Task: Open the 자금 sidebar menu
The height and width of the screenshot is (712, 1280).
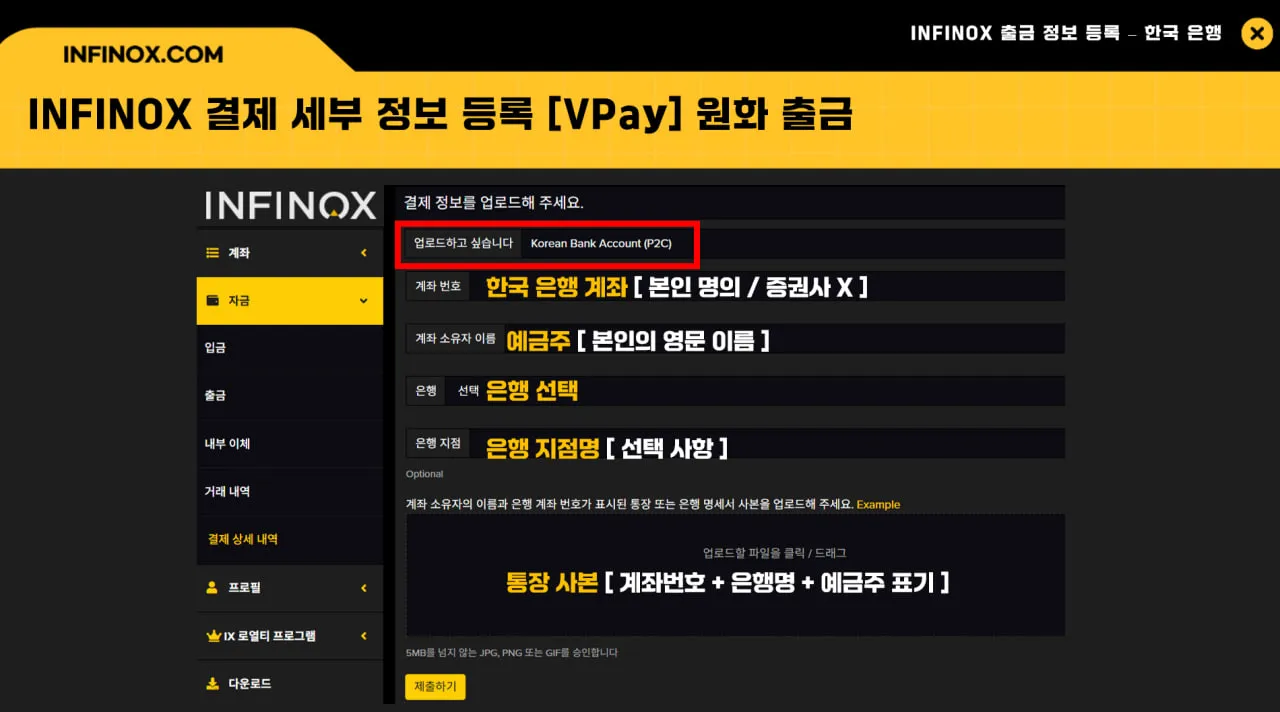Action: click(290, 301)
